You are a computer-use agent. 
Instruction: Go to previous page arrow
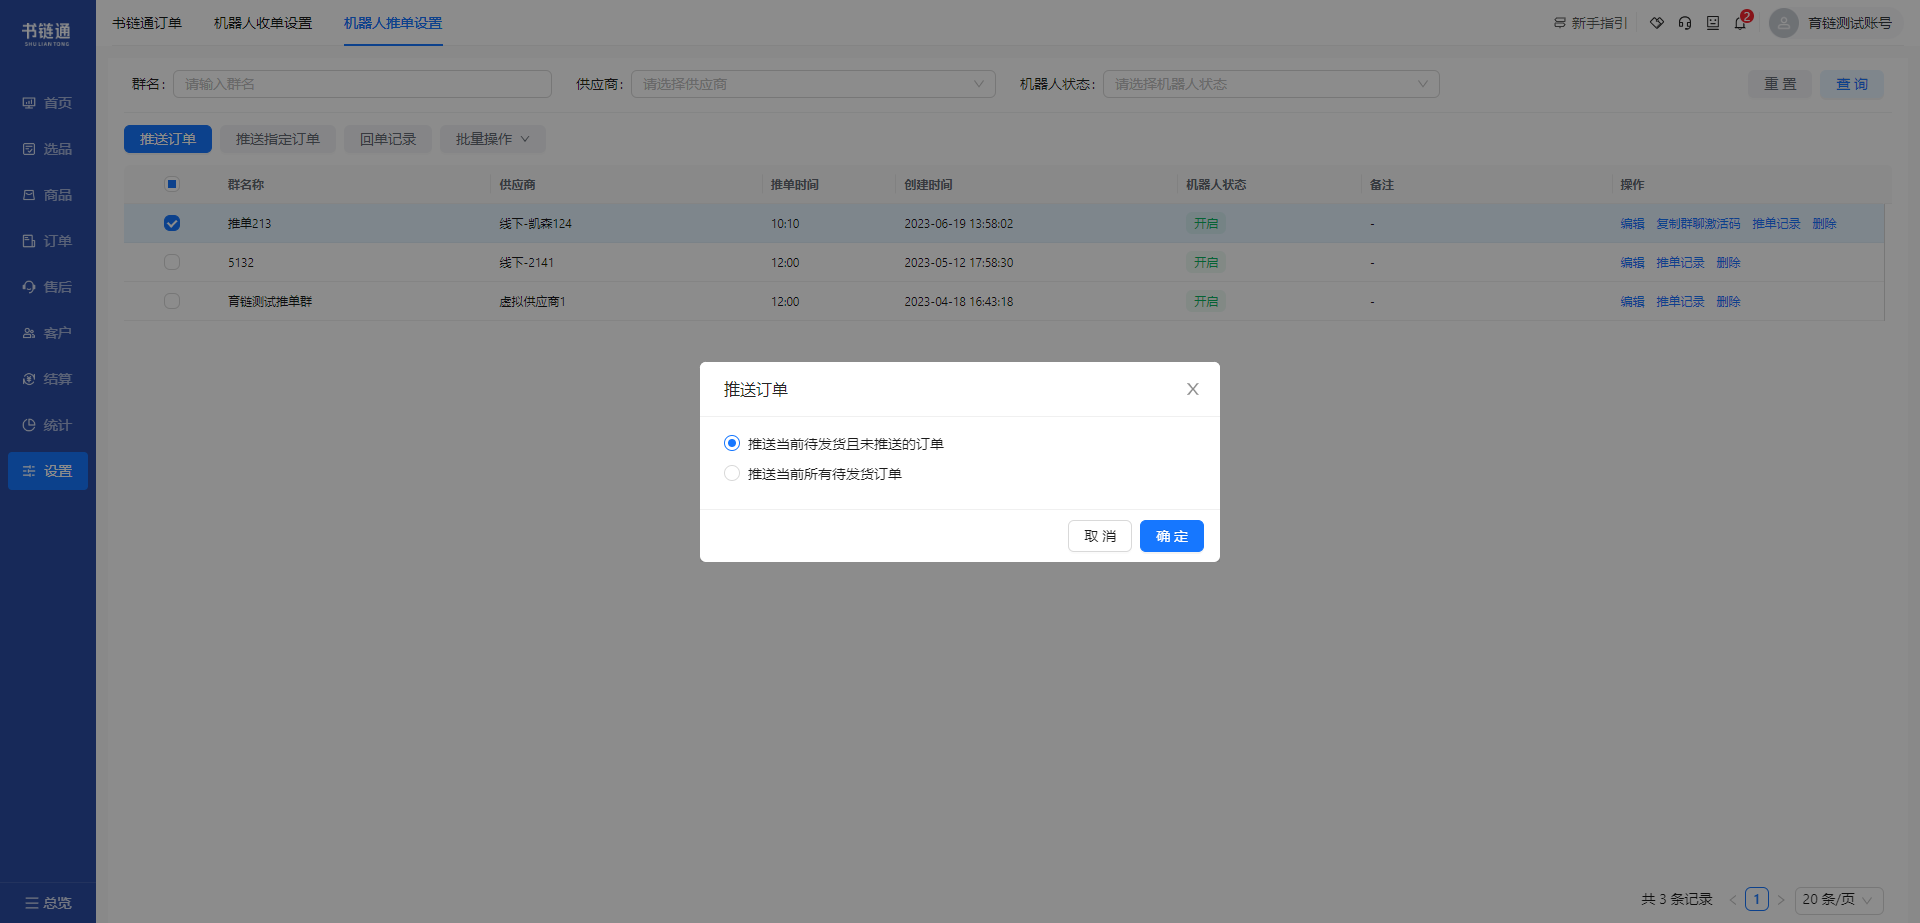[x=1733, y=899]
